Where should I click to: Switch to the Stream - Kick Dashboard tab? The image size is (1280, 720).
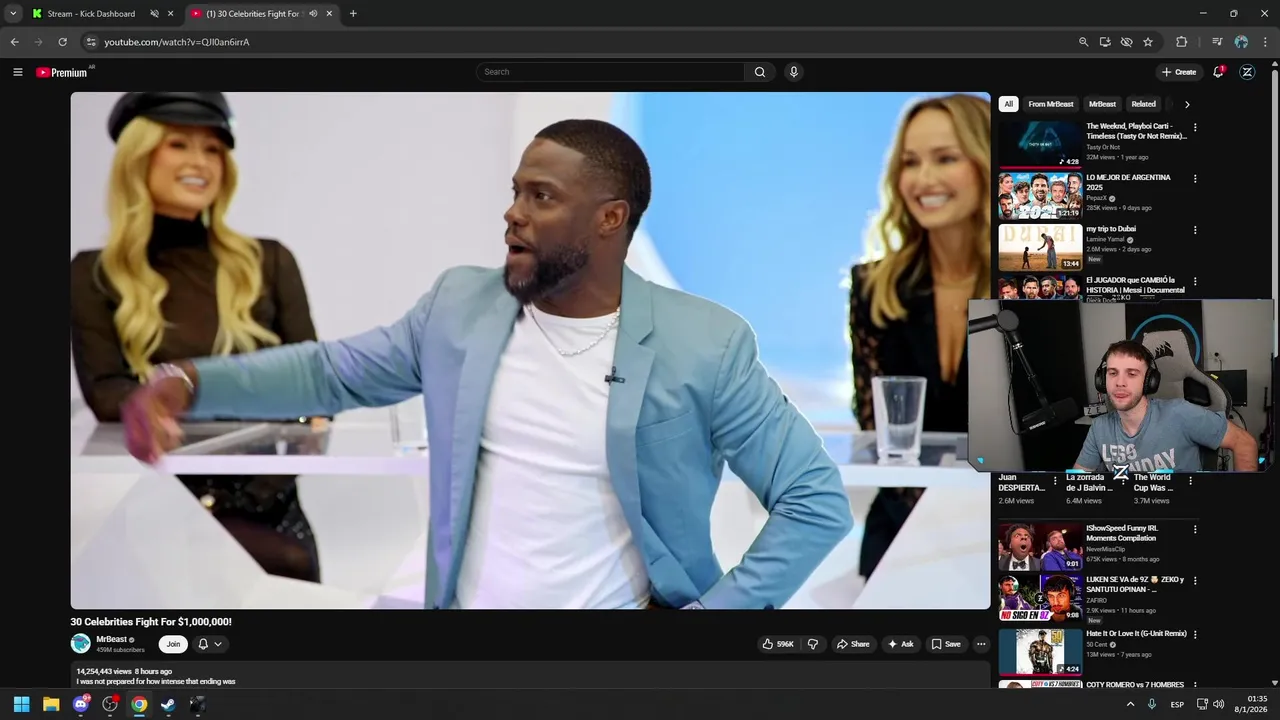[90, 14]
